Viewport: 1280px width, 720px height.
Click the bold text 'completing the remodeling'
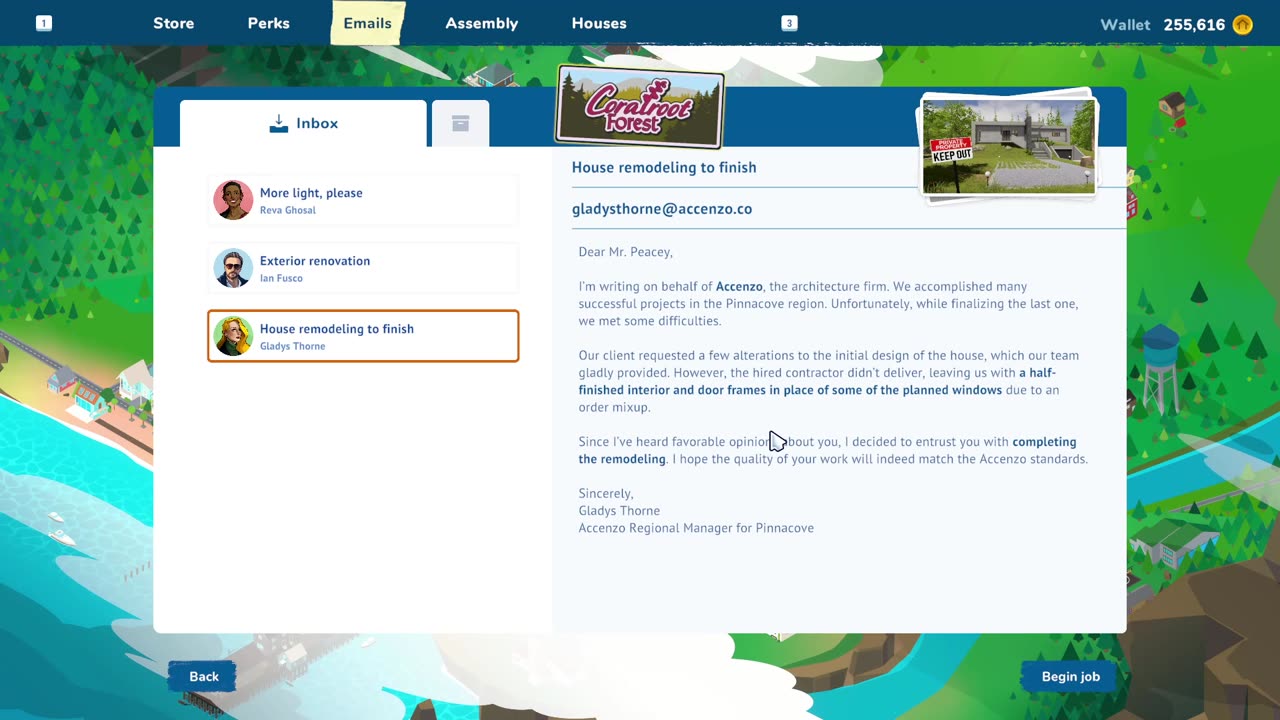click(827, 450)
